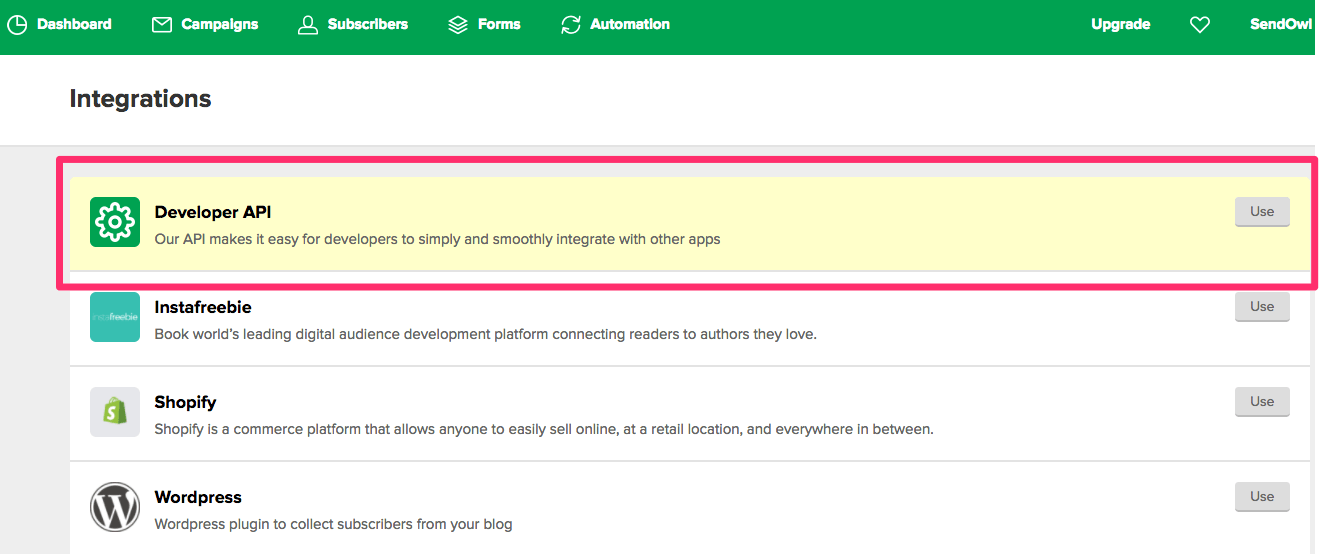Viewport: 1319px width, 554px height.
Task: Click the Wordpress plugin description text
Action: (x=334, y=524)
